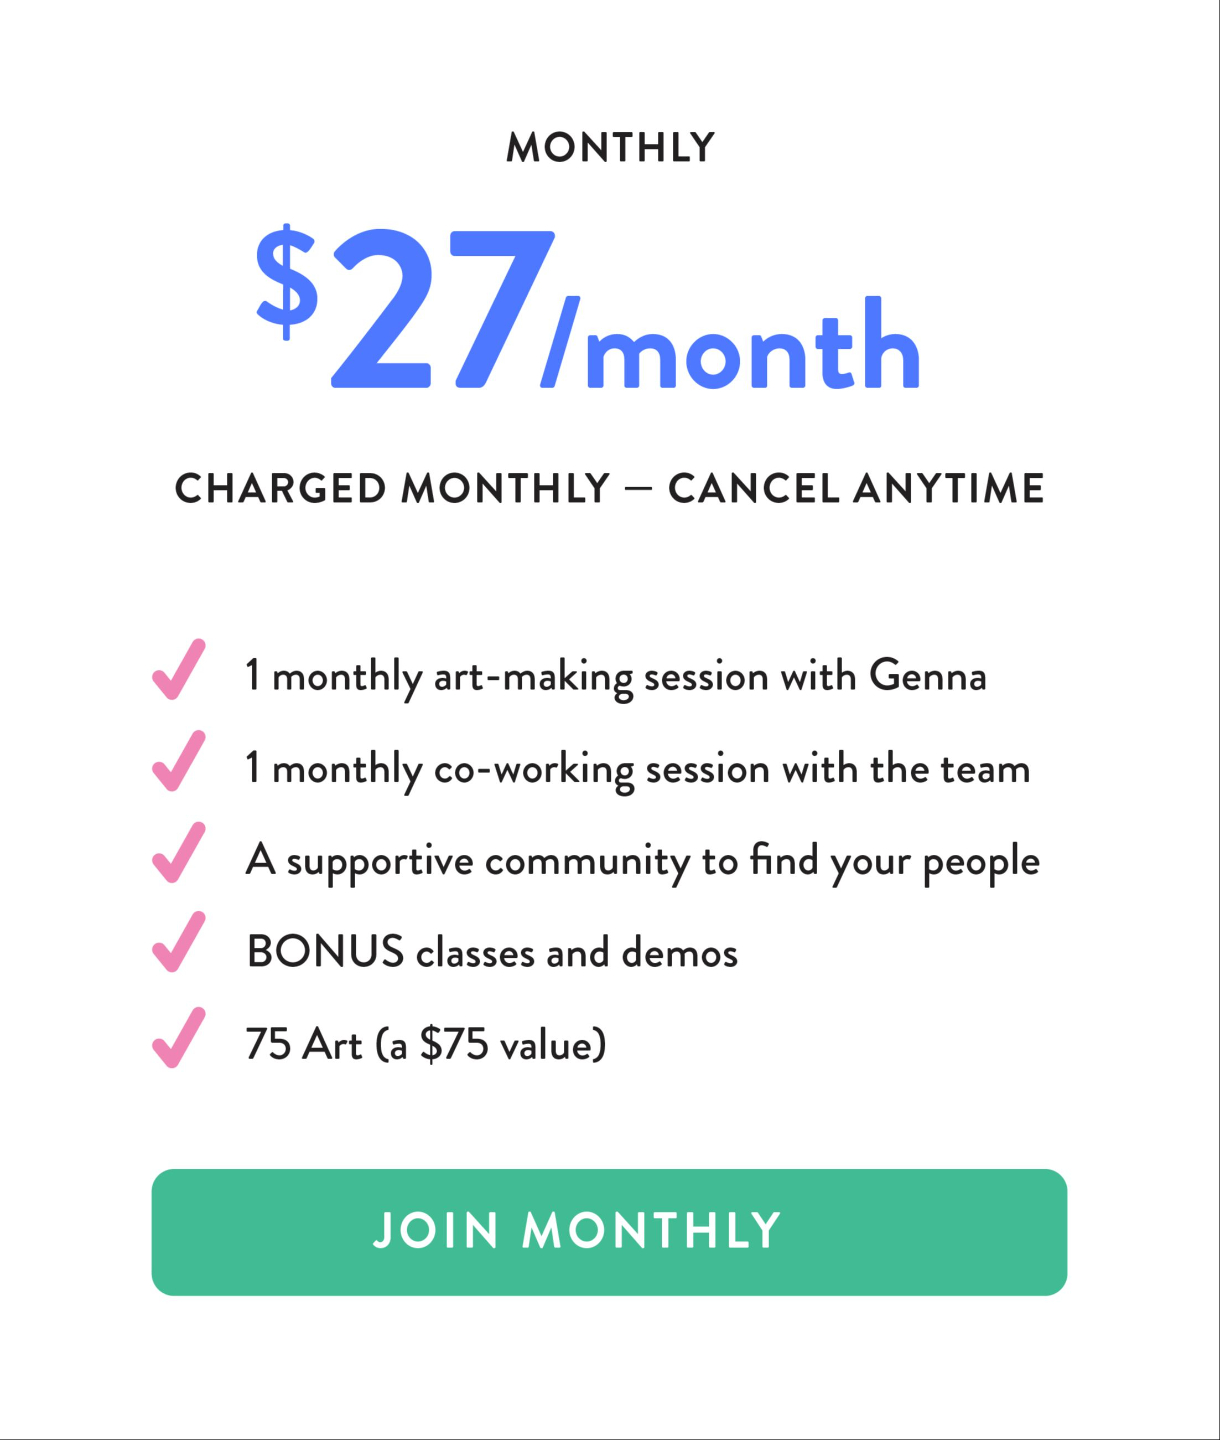This screenshot has width=1220, height=1440.
Task: Select 'A supportive community to find your people'
Action: click(643, 862)
